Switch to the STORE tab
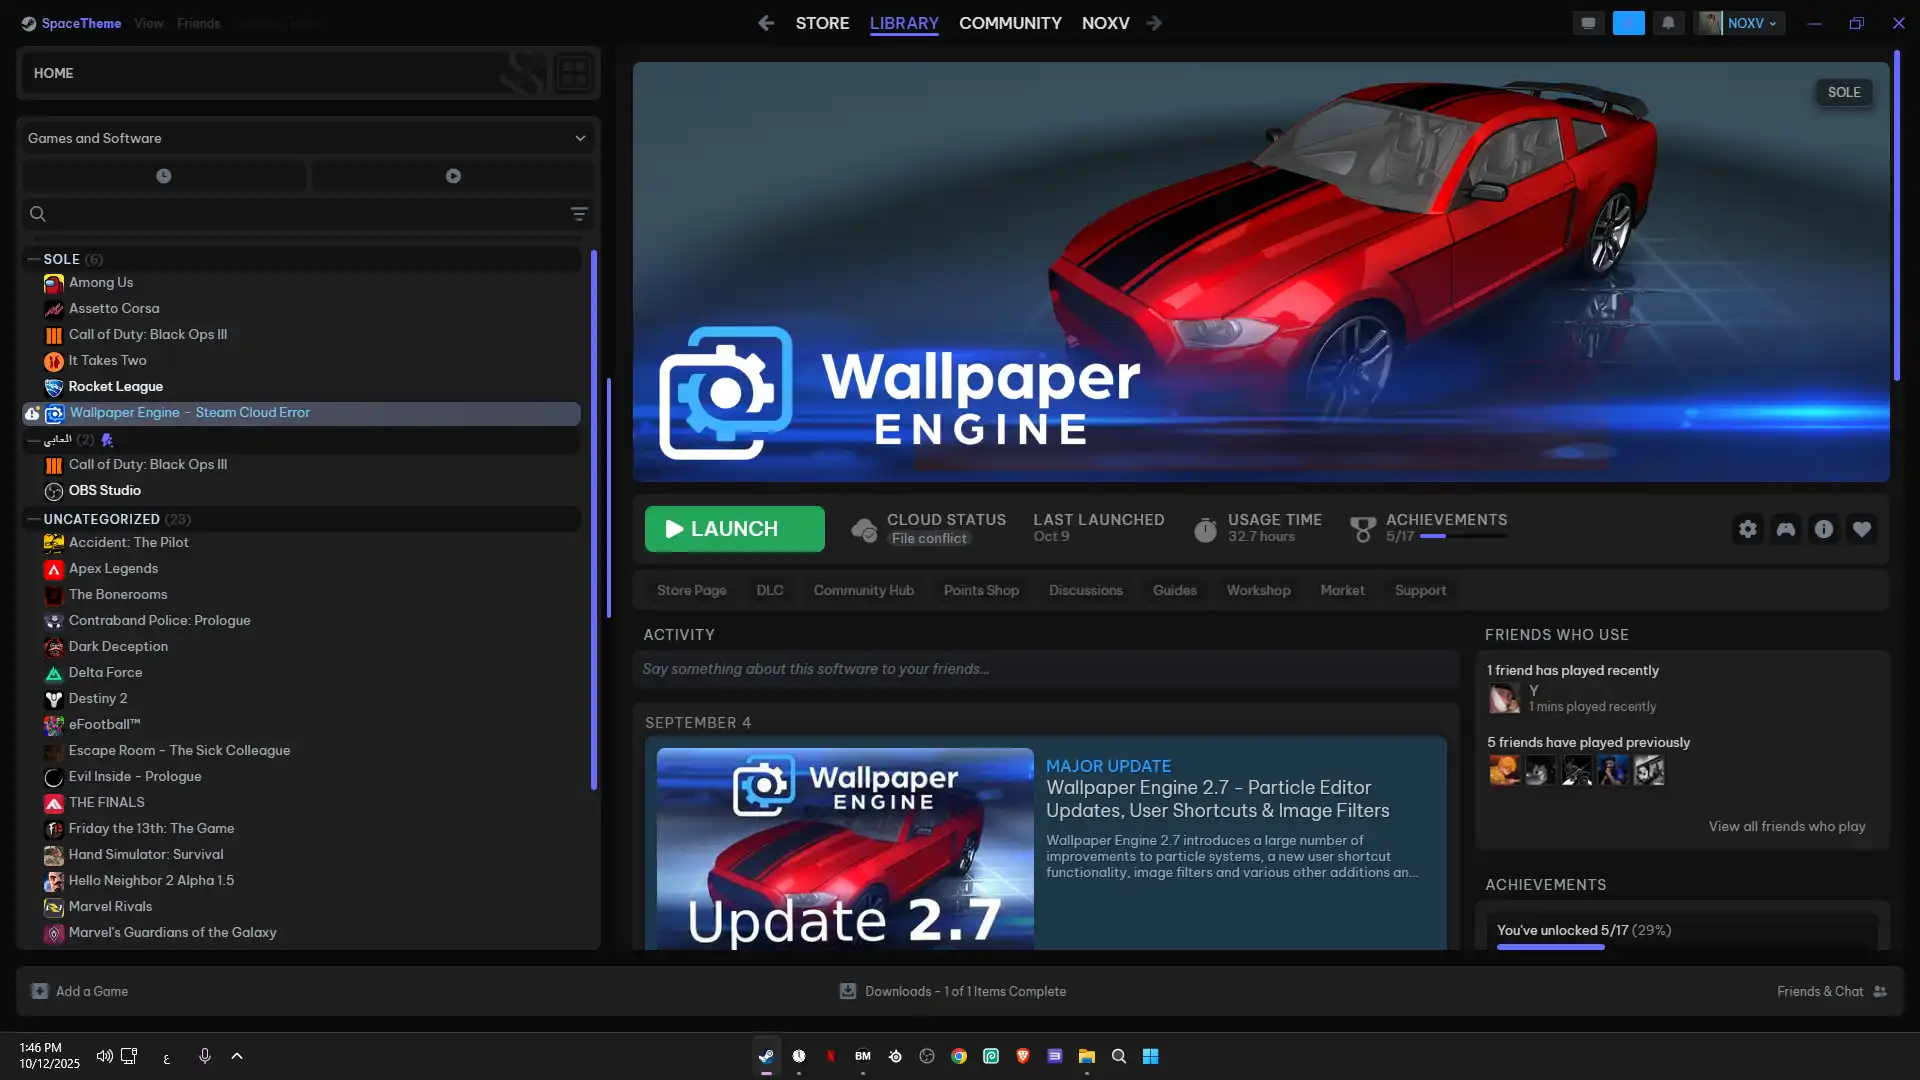The width and height of the screenshot is (1920, 1080). 822,23
